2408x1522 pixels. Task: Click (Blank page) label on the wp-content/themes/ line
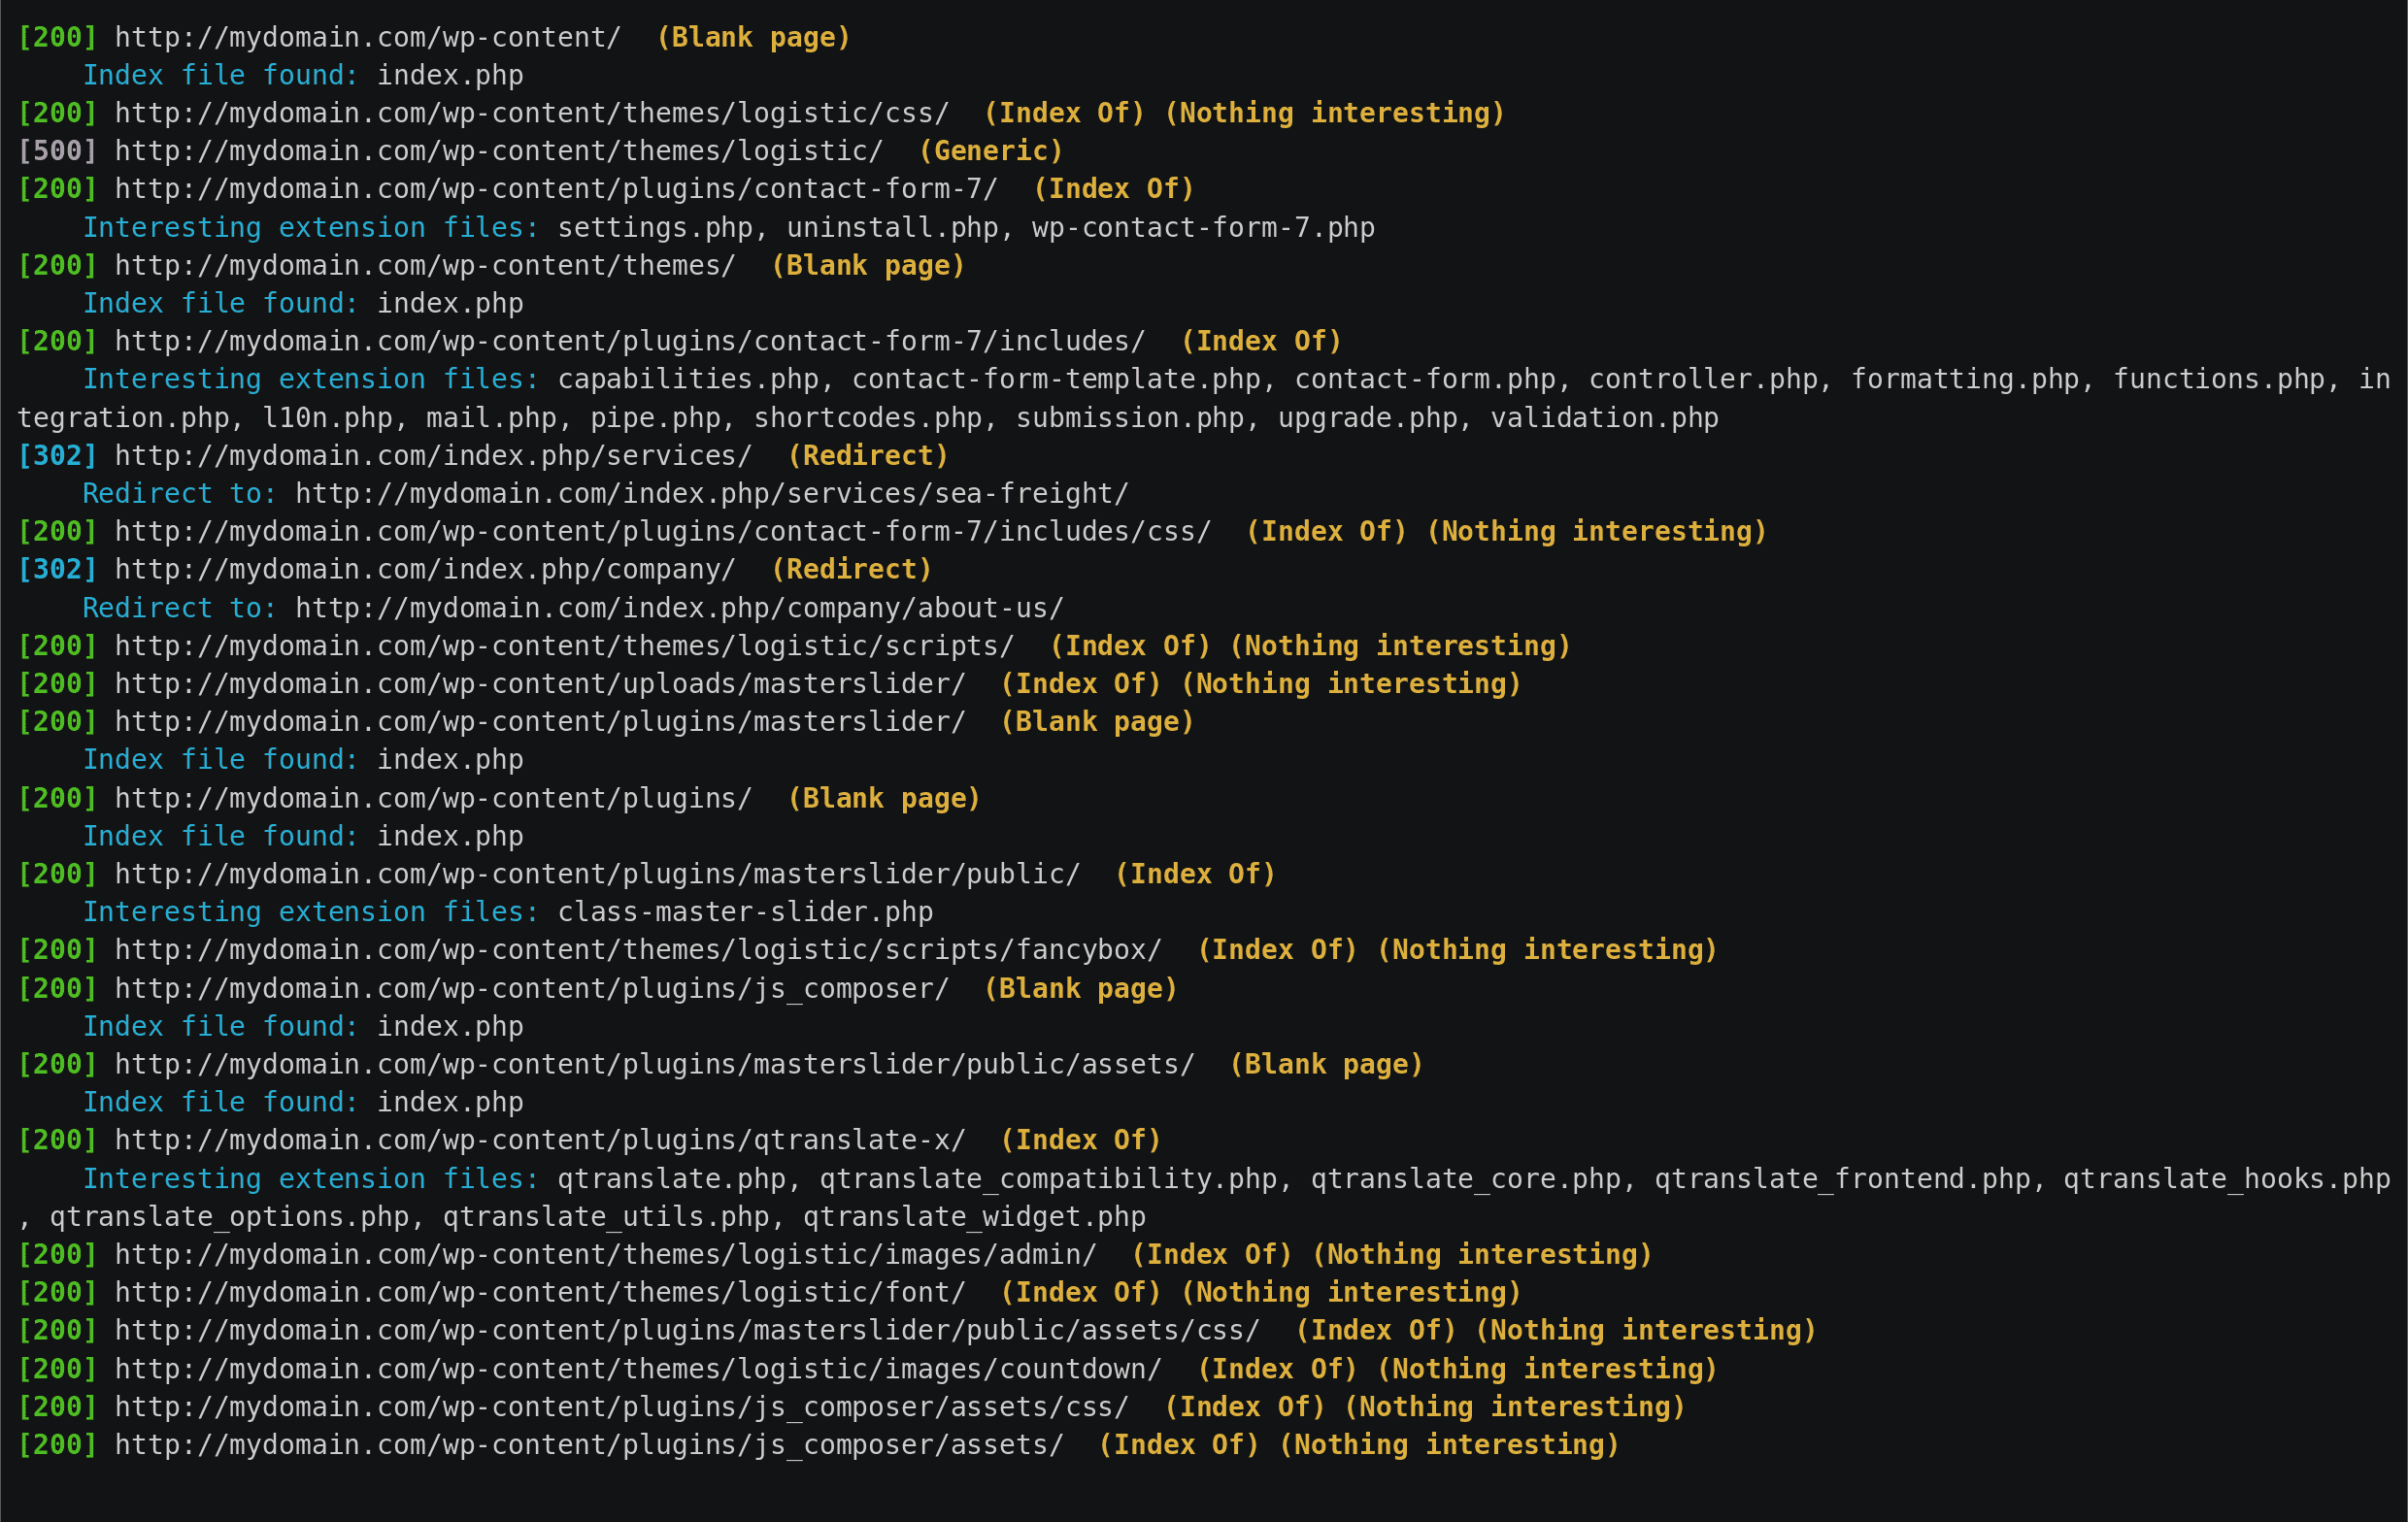[x=867, y=266]
